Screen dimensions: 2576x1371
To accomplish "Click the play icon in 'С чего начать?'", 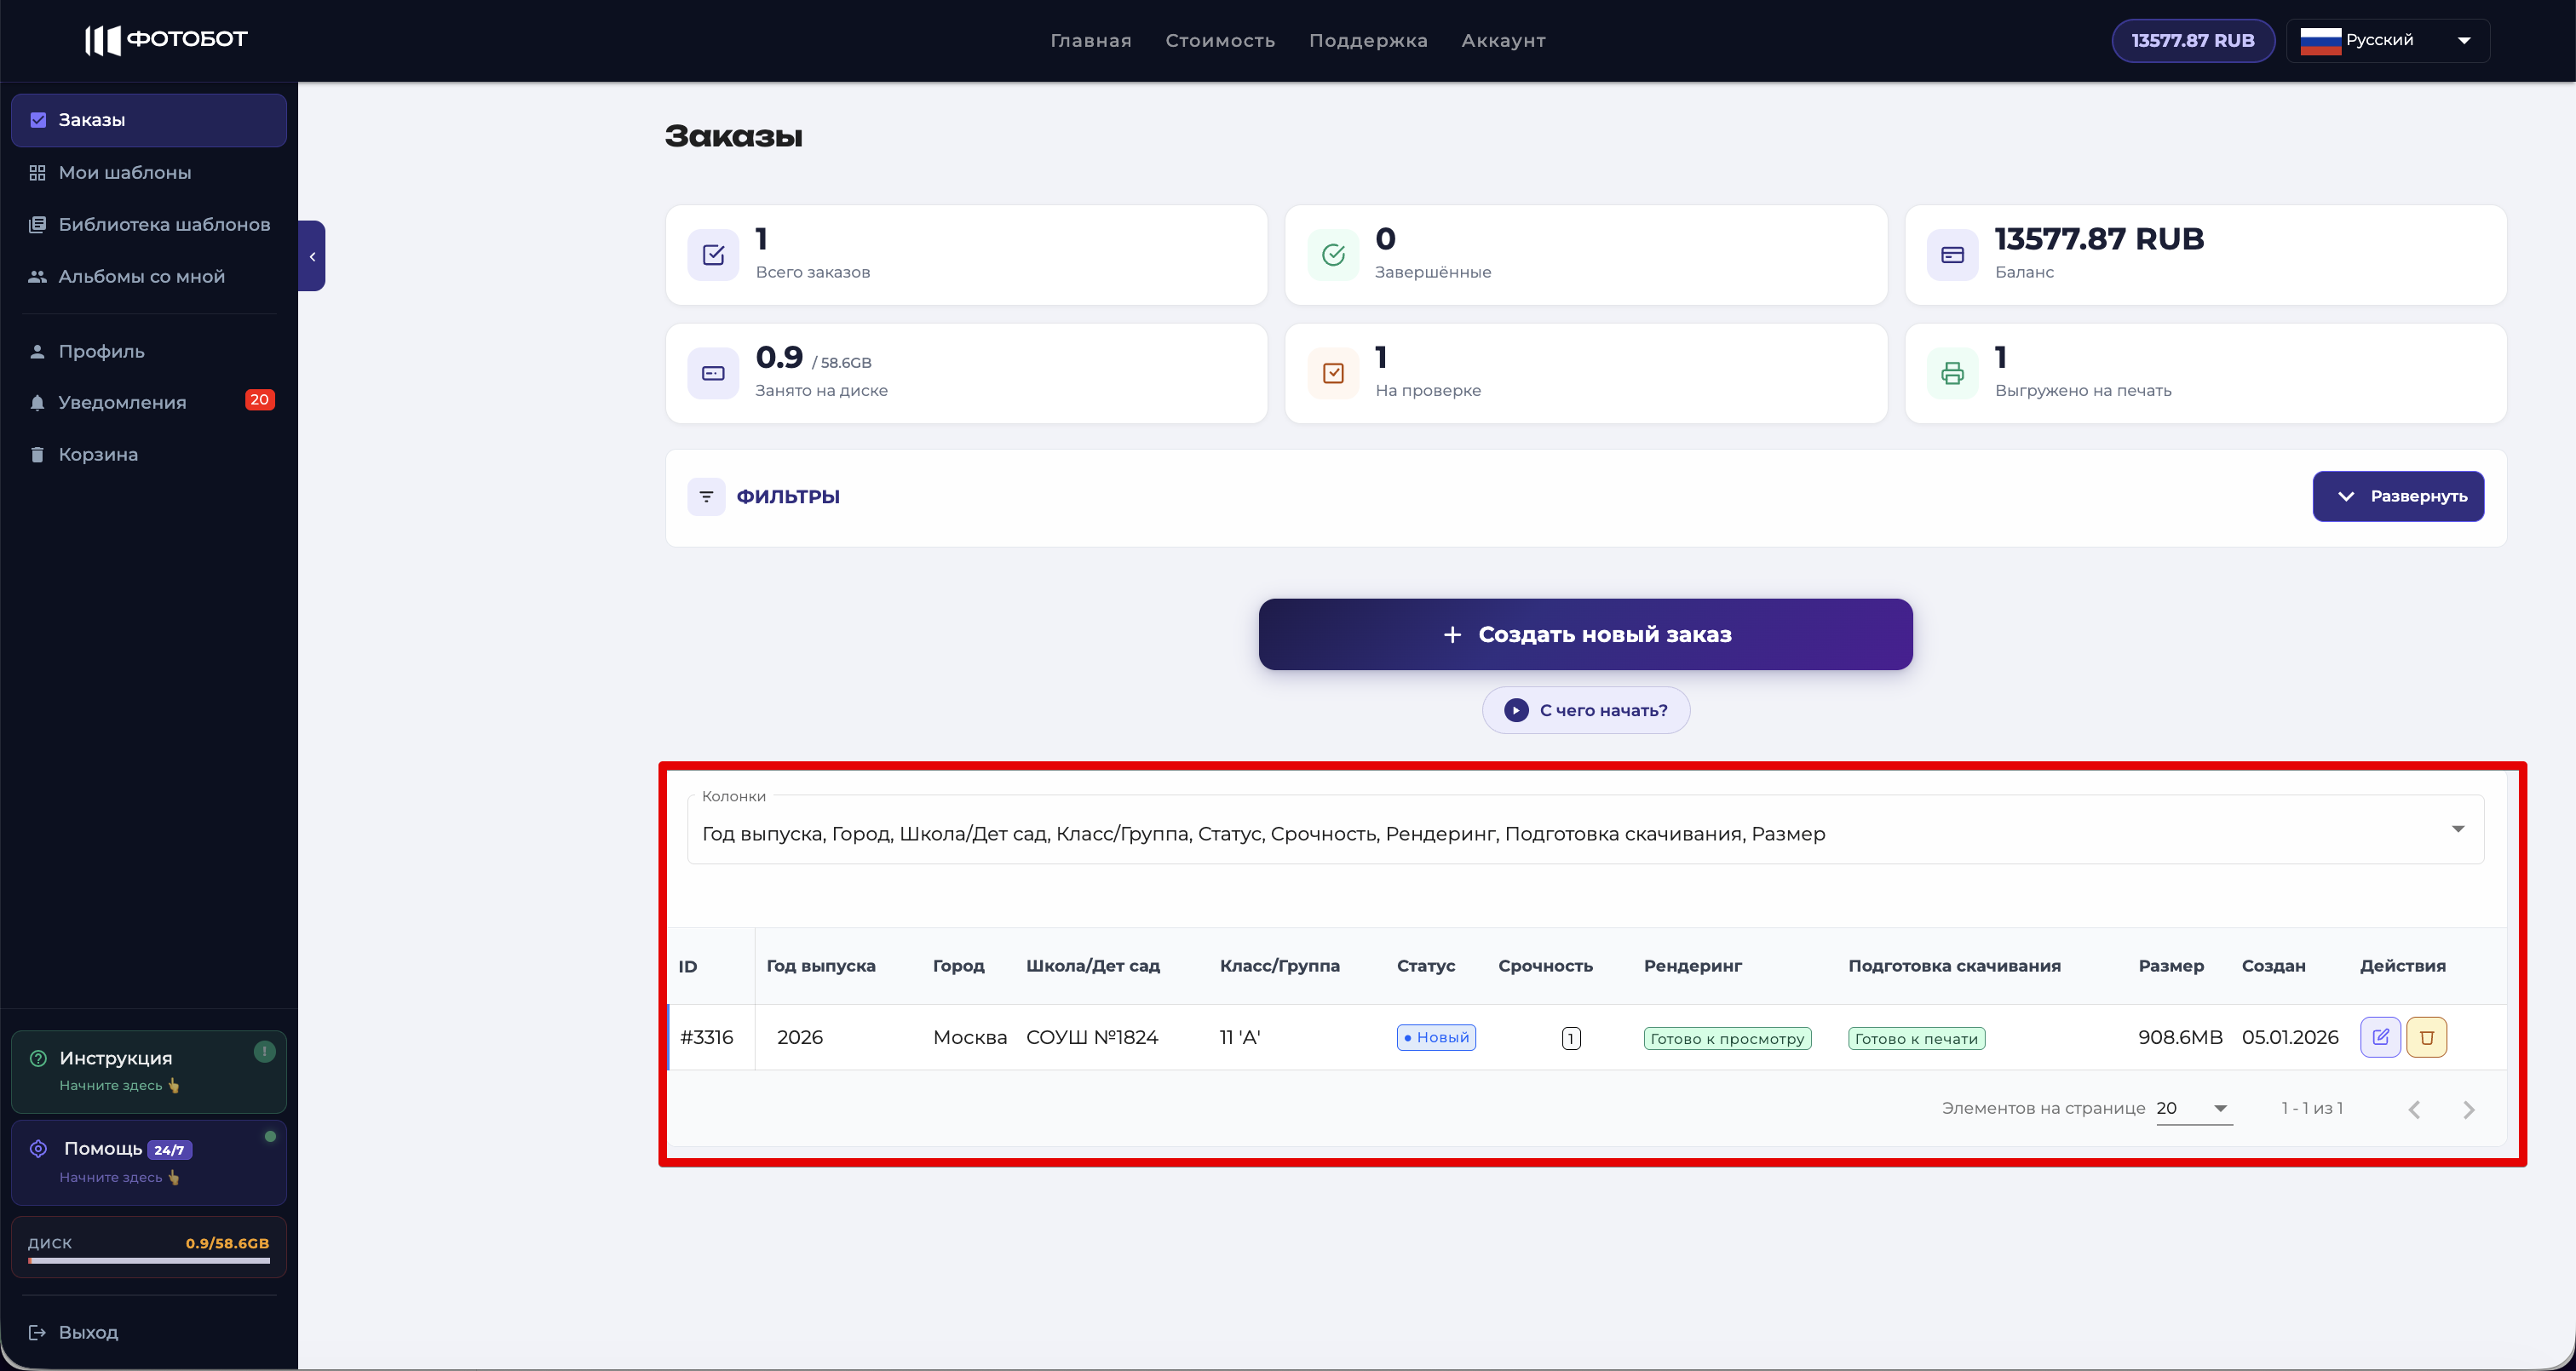I will (x=1516, y=710).
